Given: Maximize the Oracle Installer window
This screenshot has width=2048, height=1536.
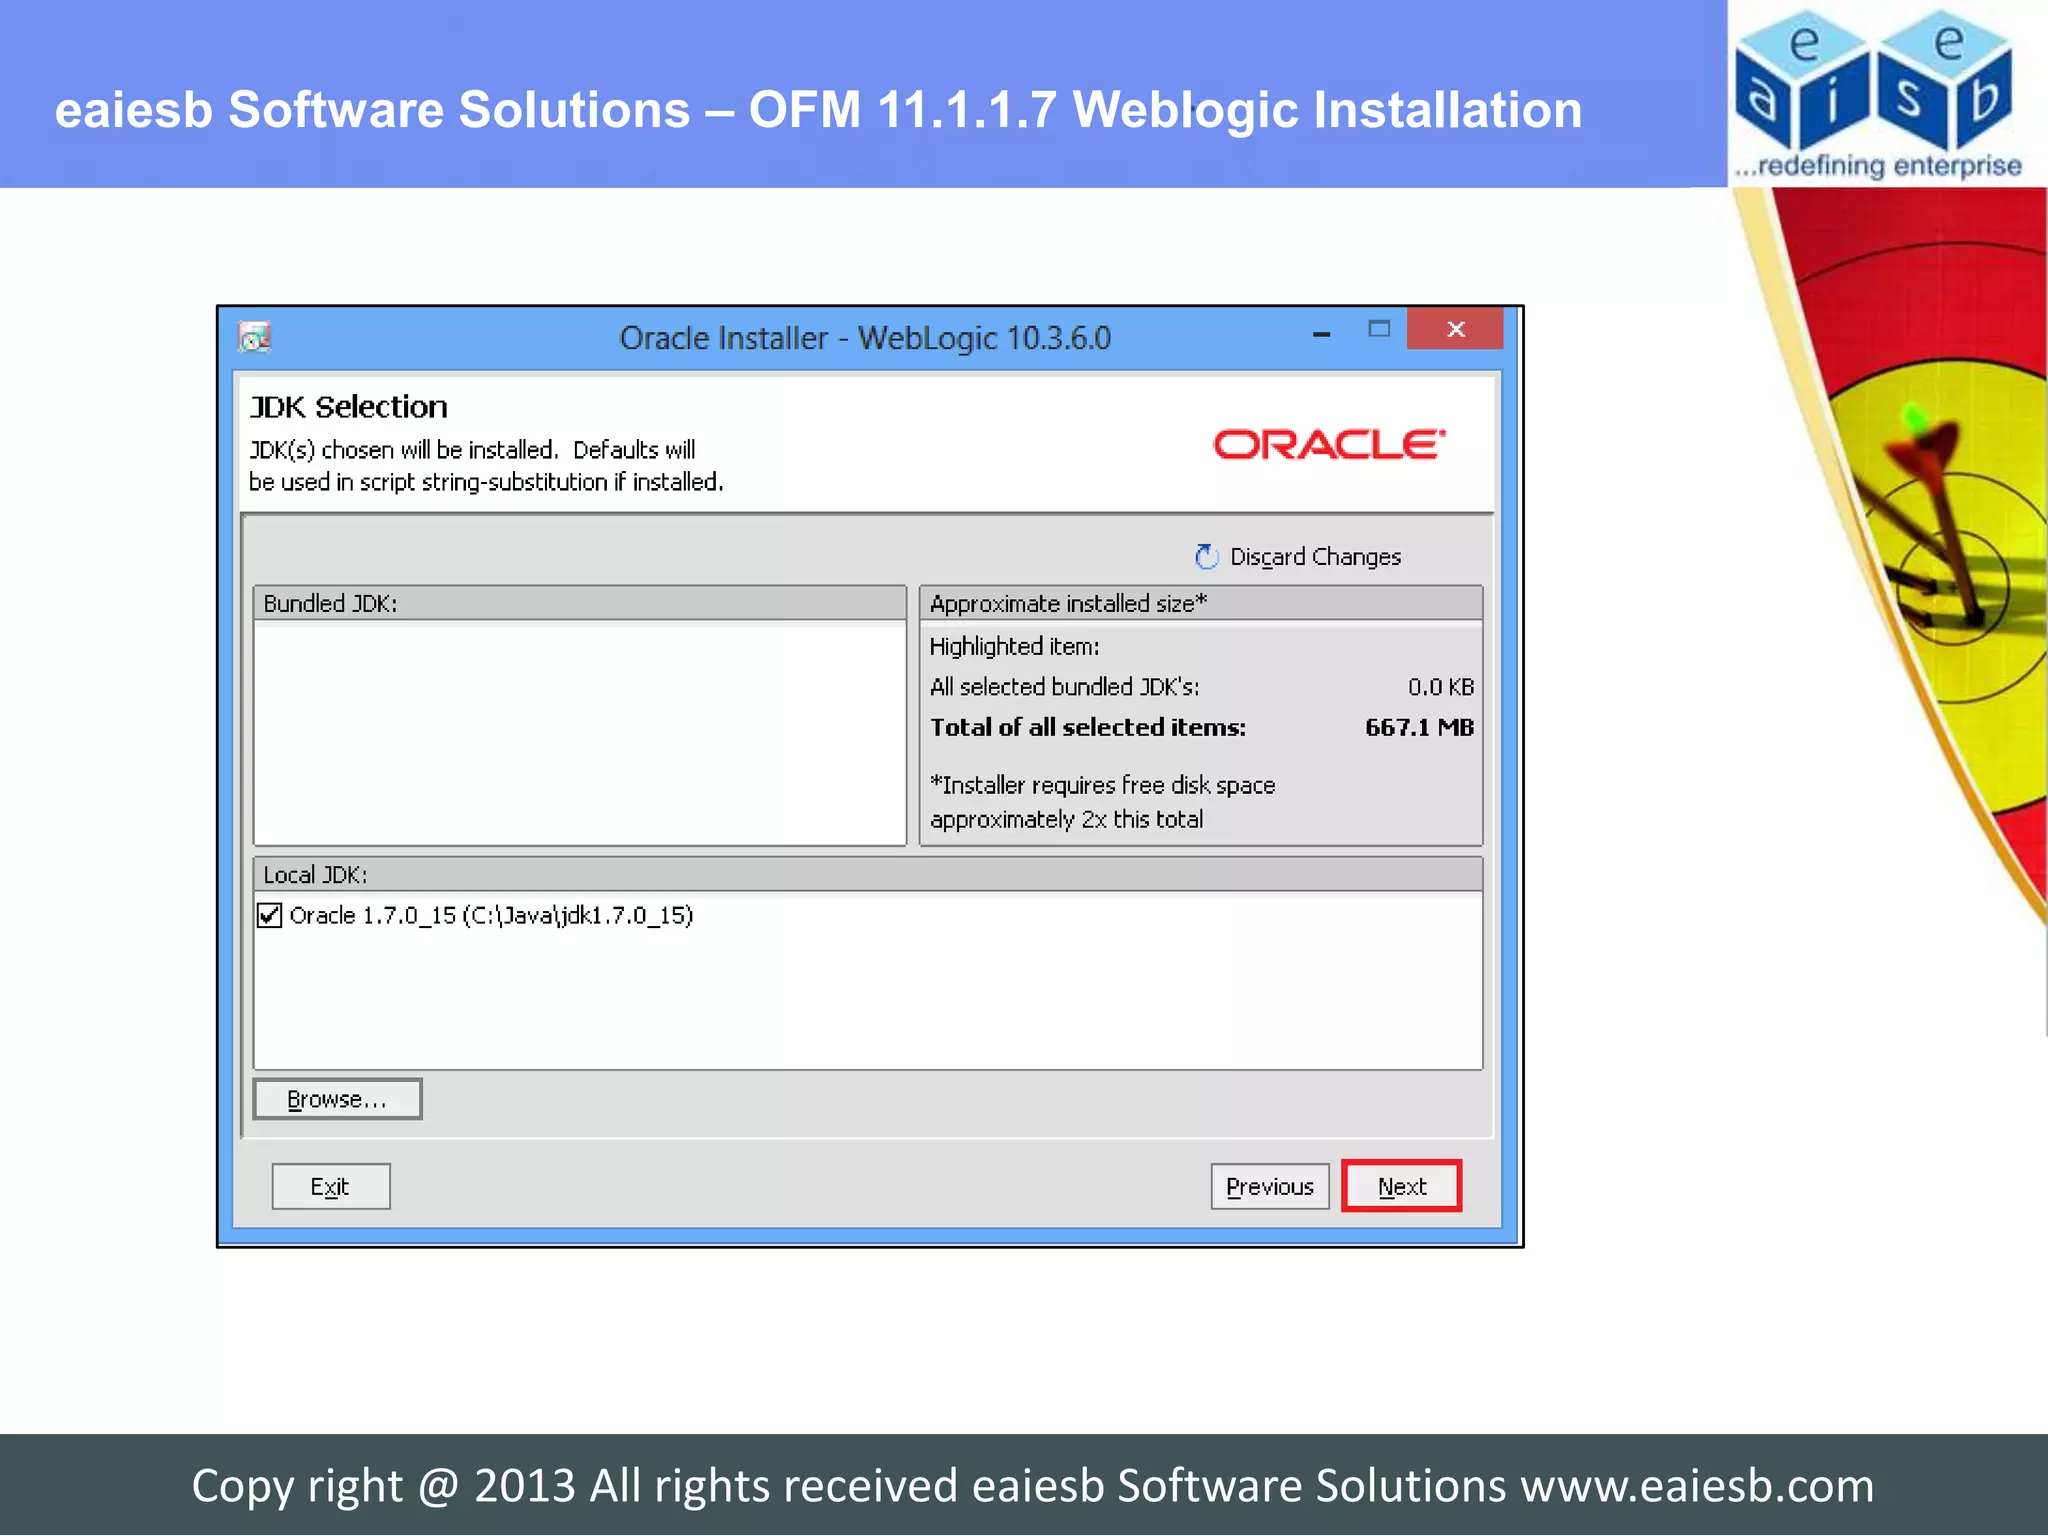Looking at the screenshot, I should point(1379,329).
